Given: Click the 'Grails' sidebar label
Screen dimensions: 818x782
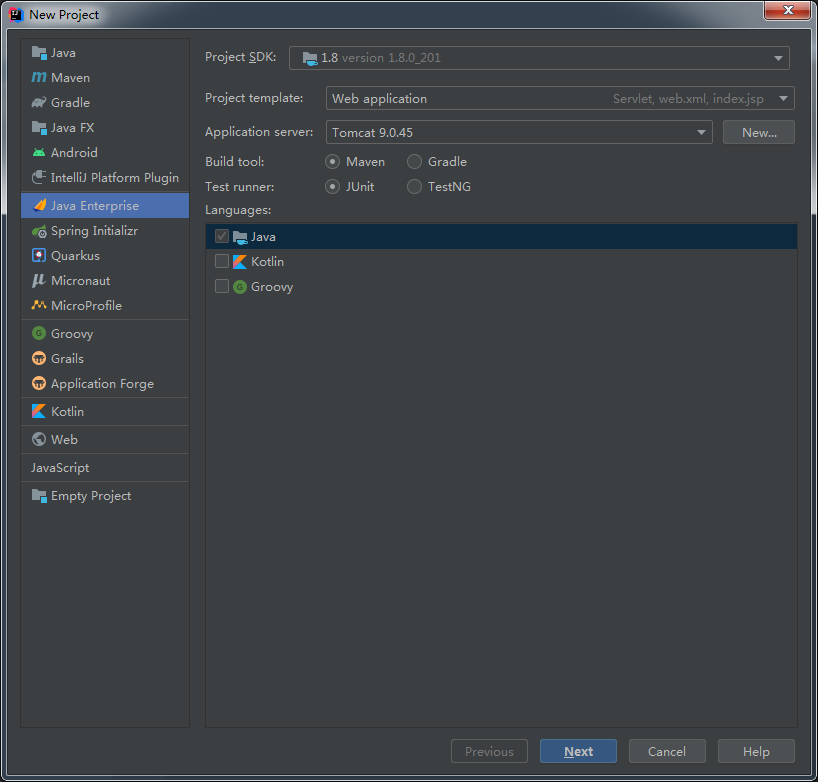Looking at the screenshot, I should tap(67, 358).
